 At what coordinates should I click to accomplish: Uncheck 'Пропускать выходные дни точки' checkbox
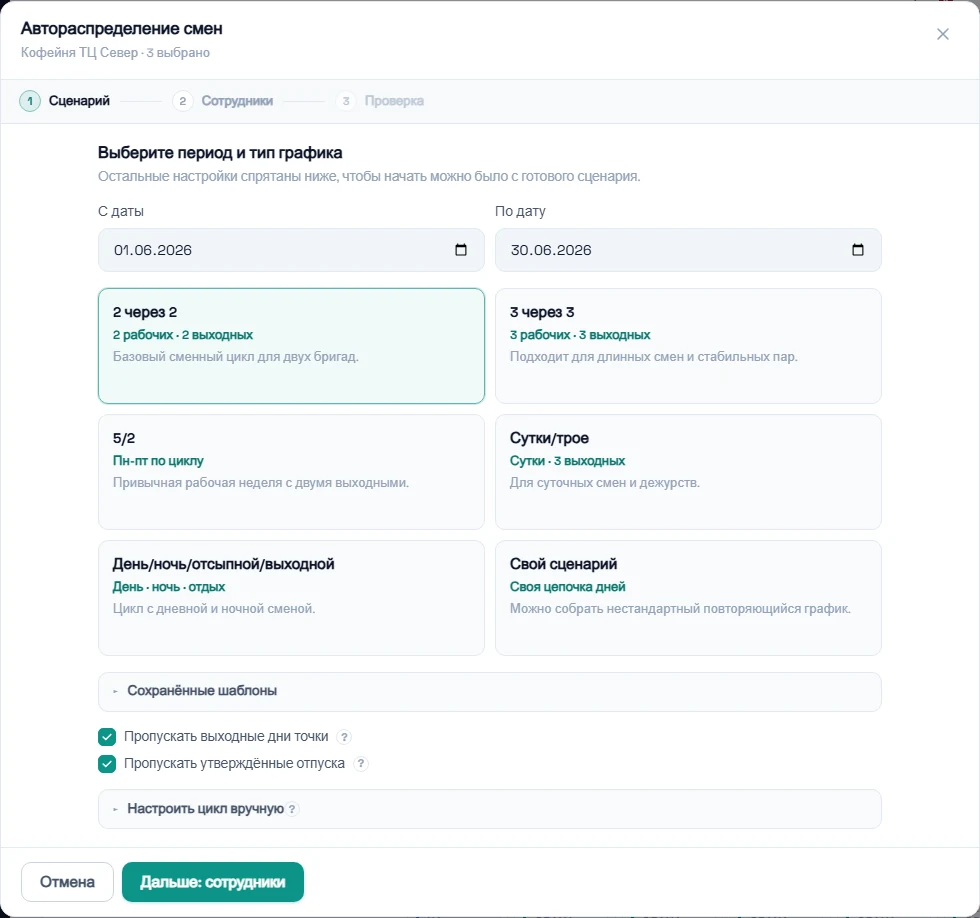(x=107, y=737)
